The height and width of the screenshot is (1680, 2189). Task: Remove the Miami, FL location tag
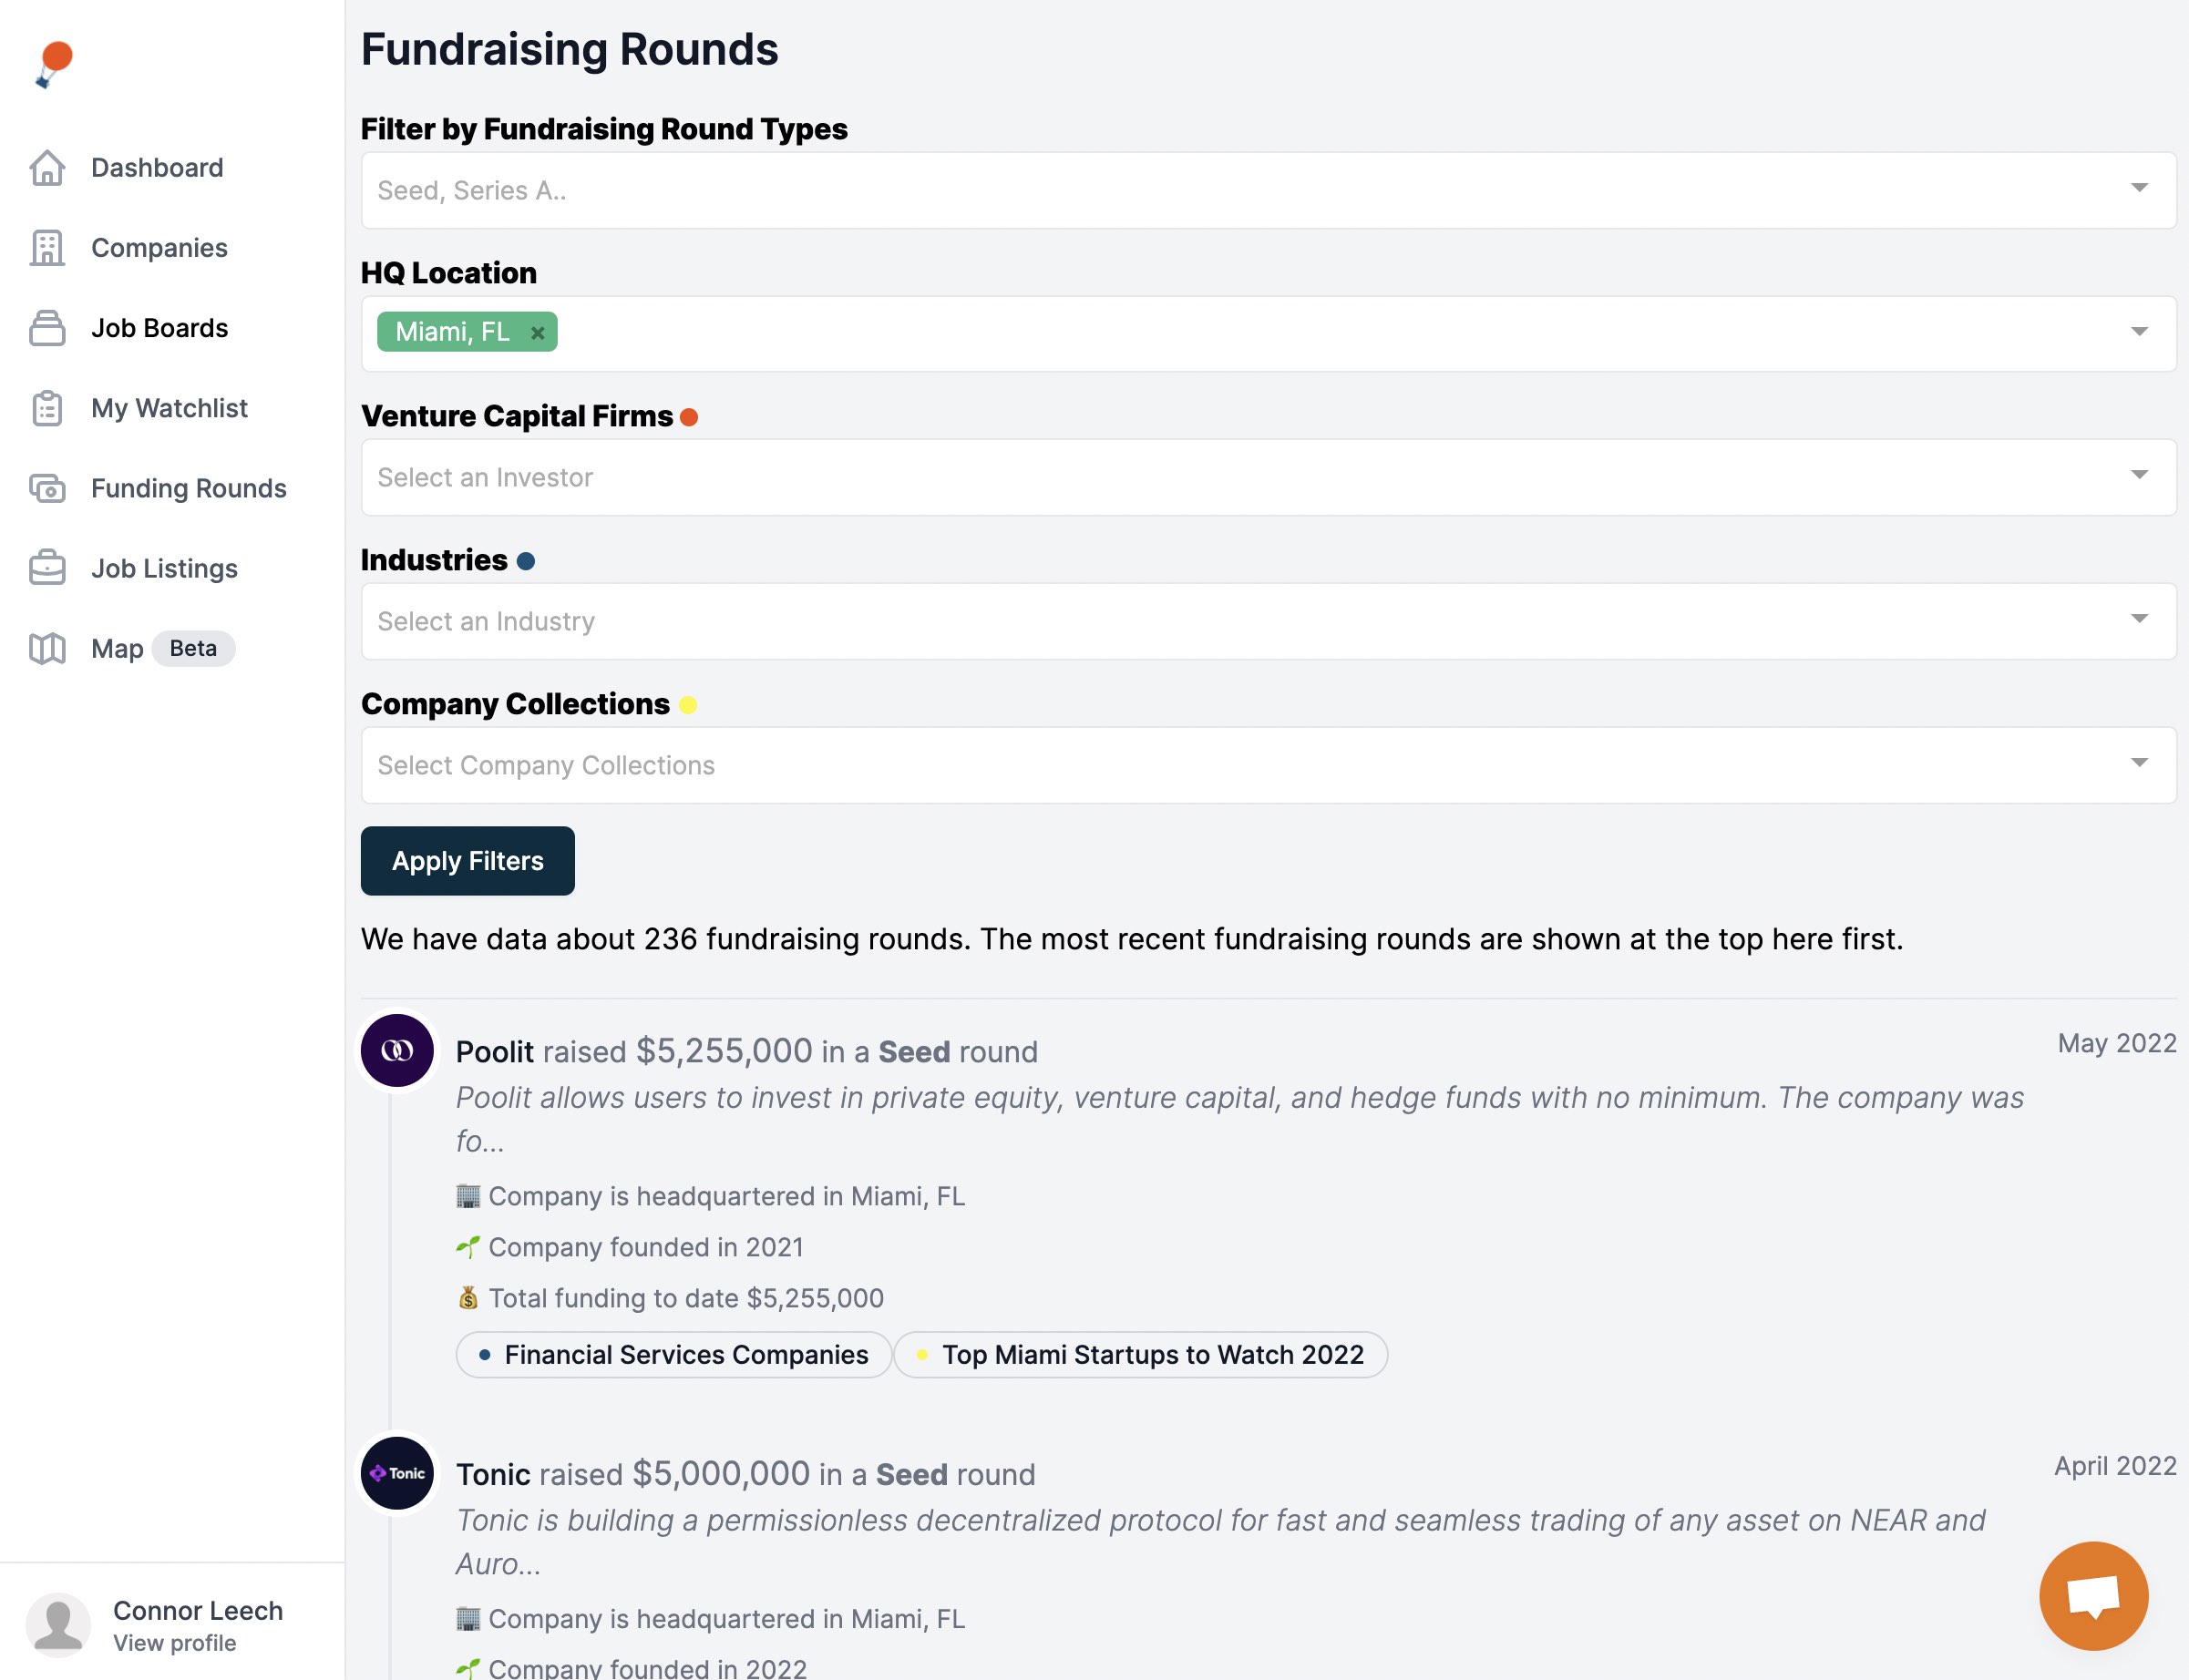tap(537, 333)
